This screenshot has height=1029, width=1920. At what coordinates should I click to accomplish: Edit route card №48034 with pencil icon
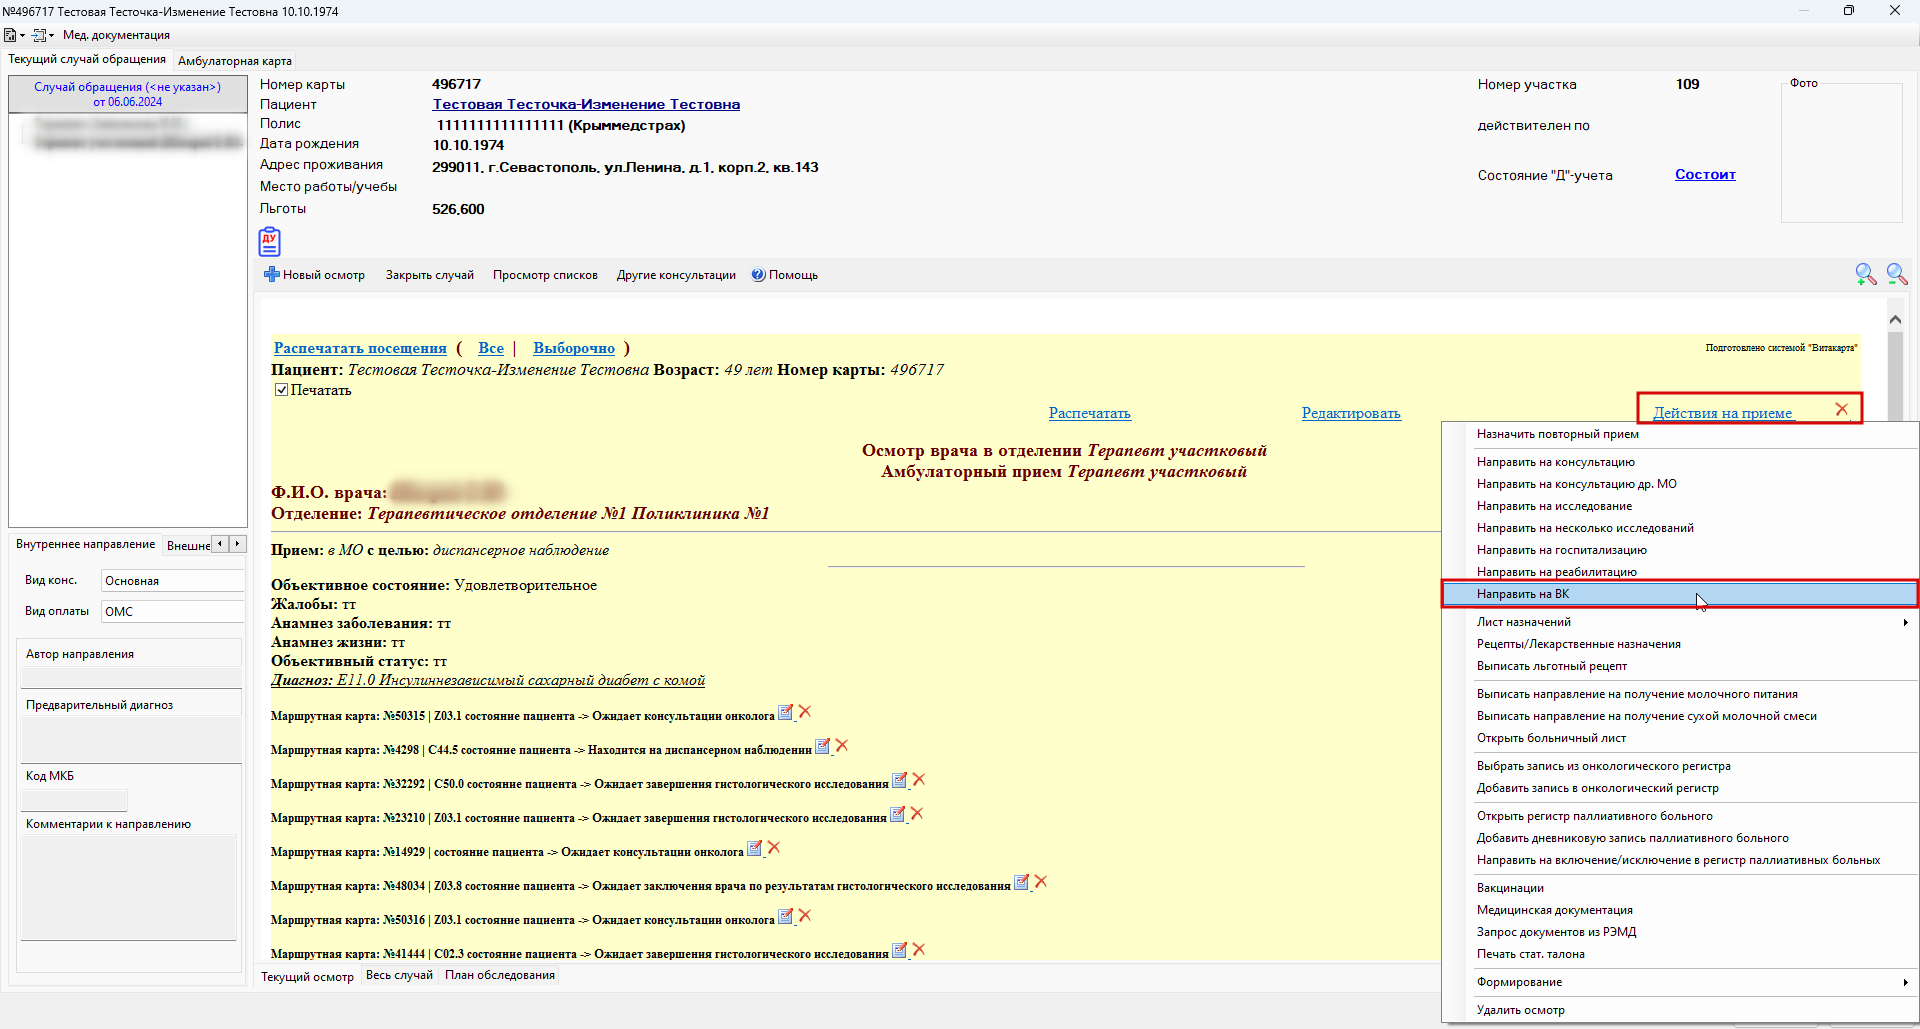1021,883
